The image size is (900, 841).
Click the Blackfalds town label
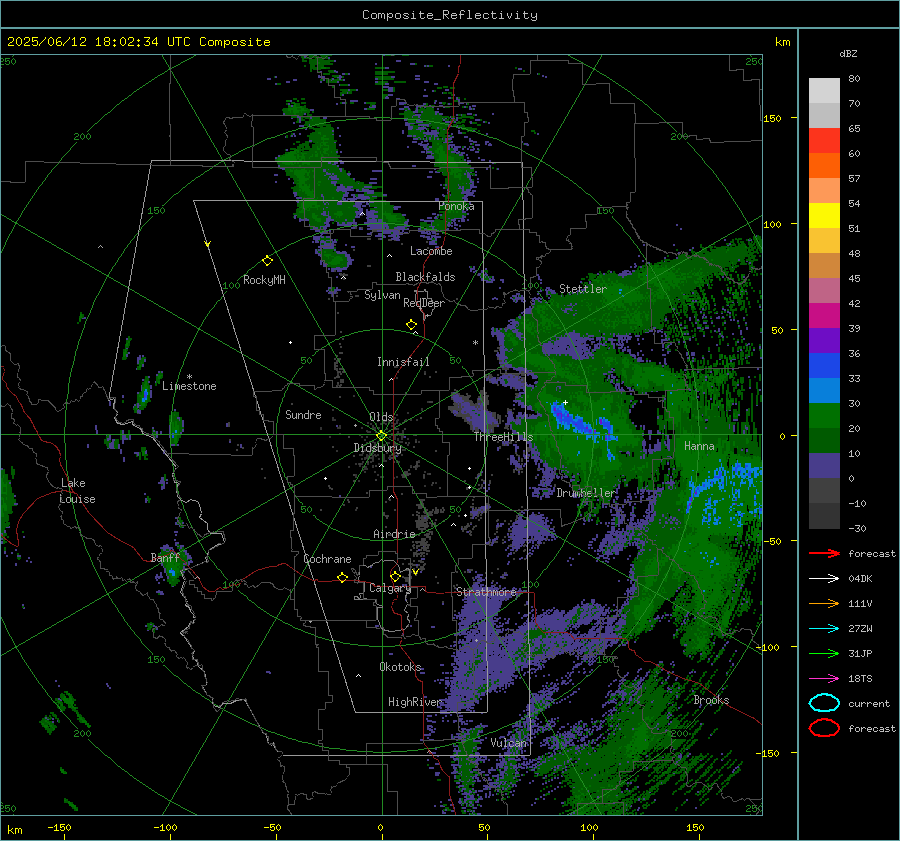click(425, 277)
